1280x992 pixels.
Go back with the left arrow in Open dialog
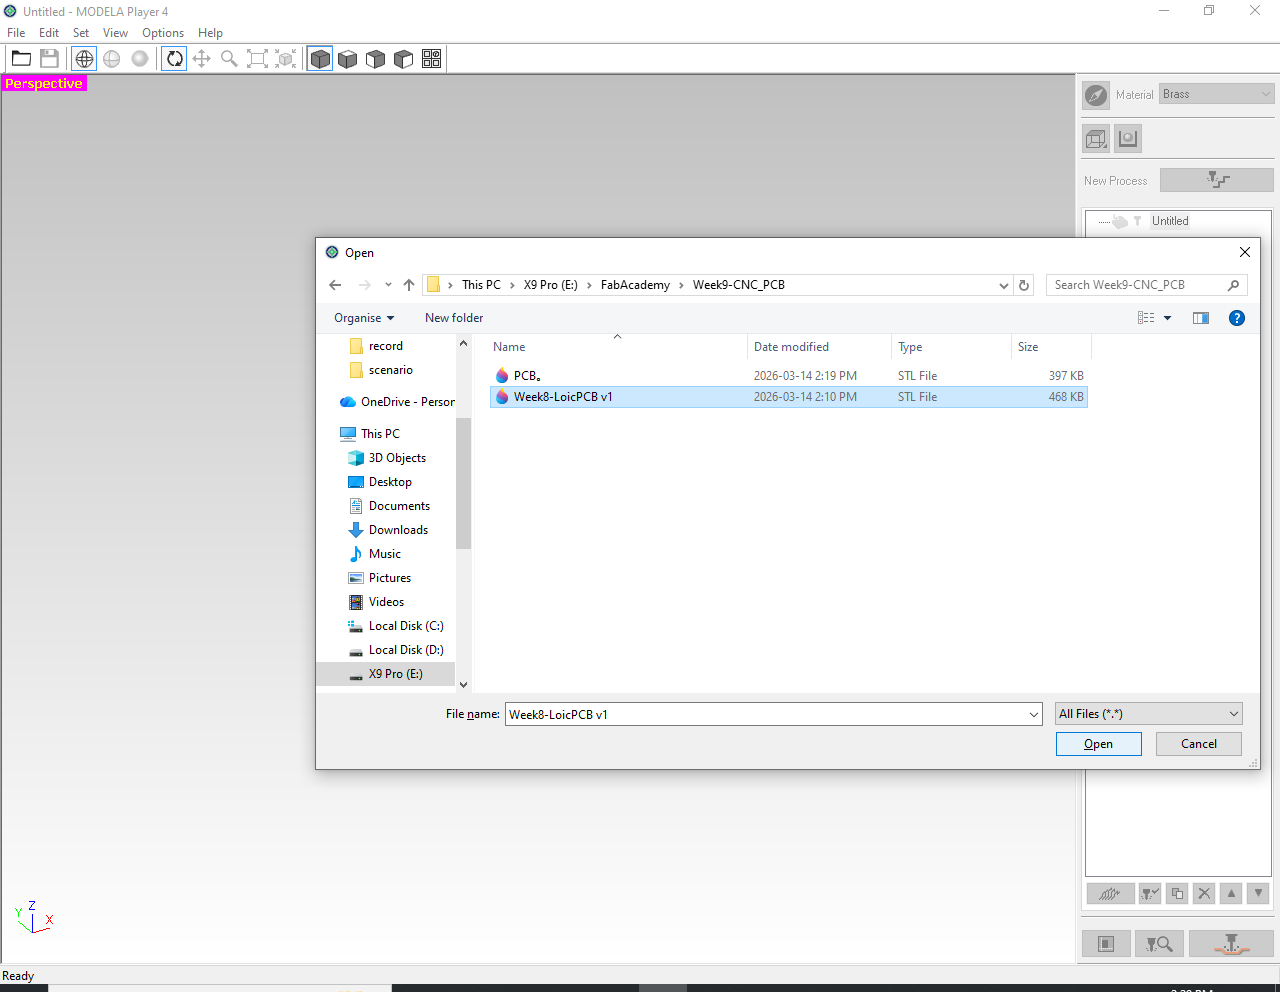pos(335,285)
